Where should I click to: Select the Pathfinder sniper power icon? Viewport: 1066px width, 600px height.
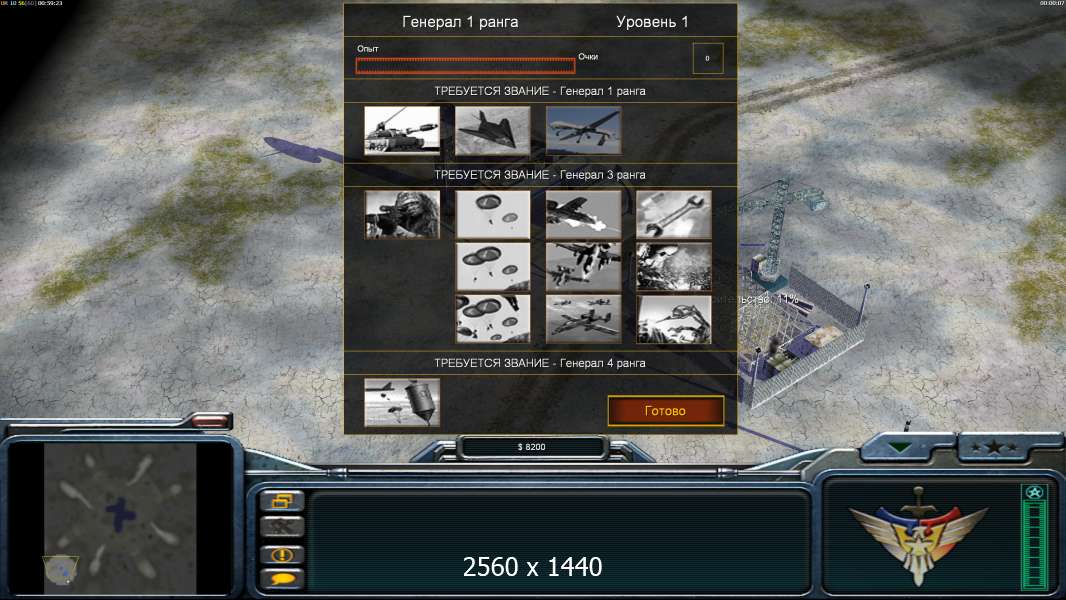coord(402,215)
